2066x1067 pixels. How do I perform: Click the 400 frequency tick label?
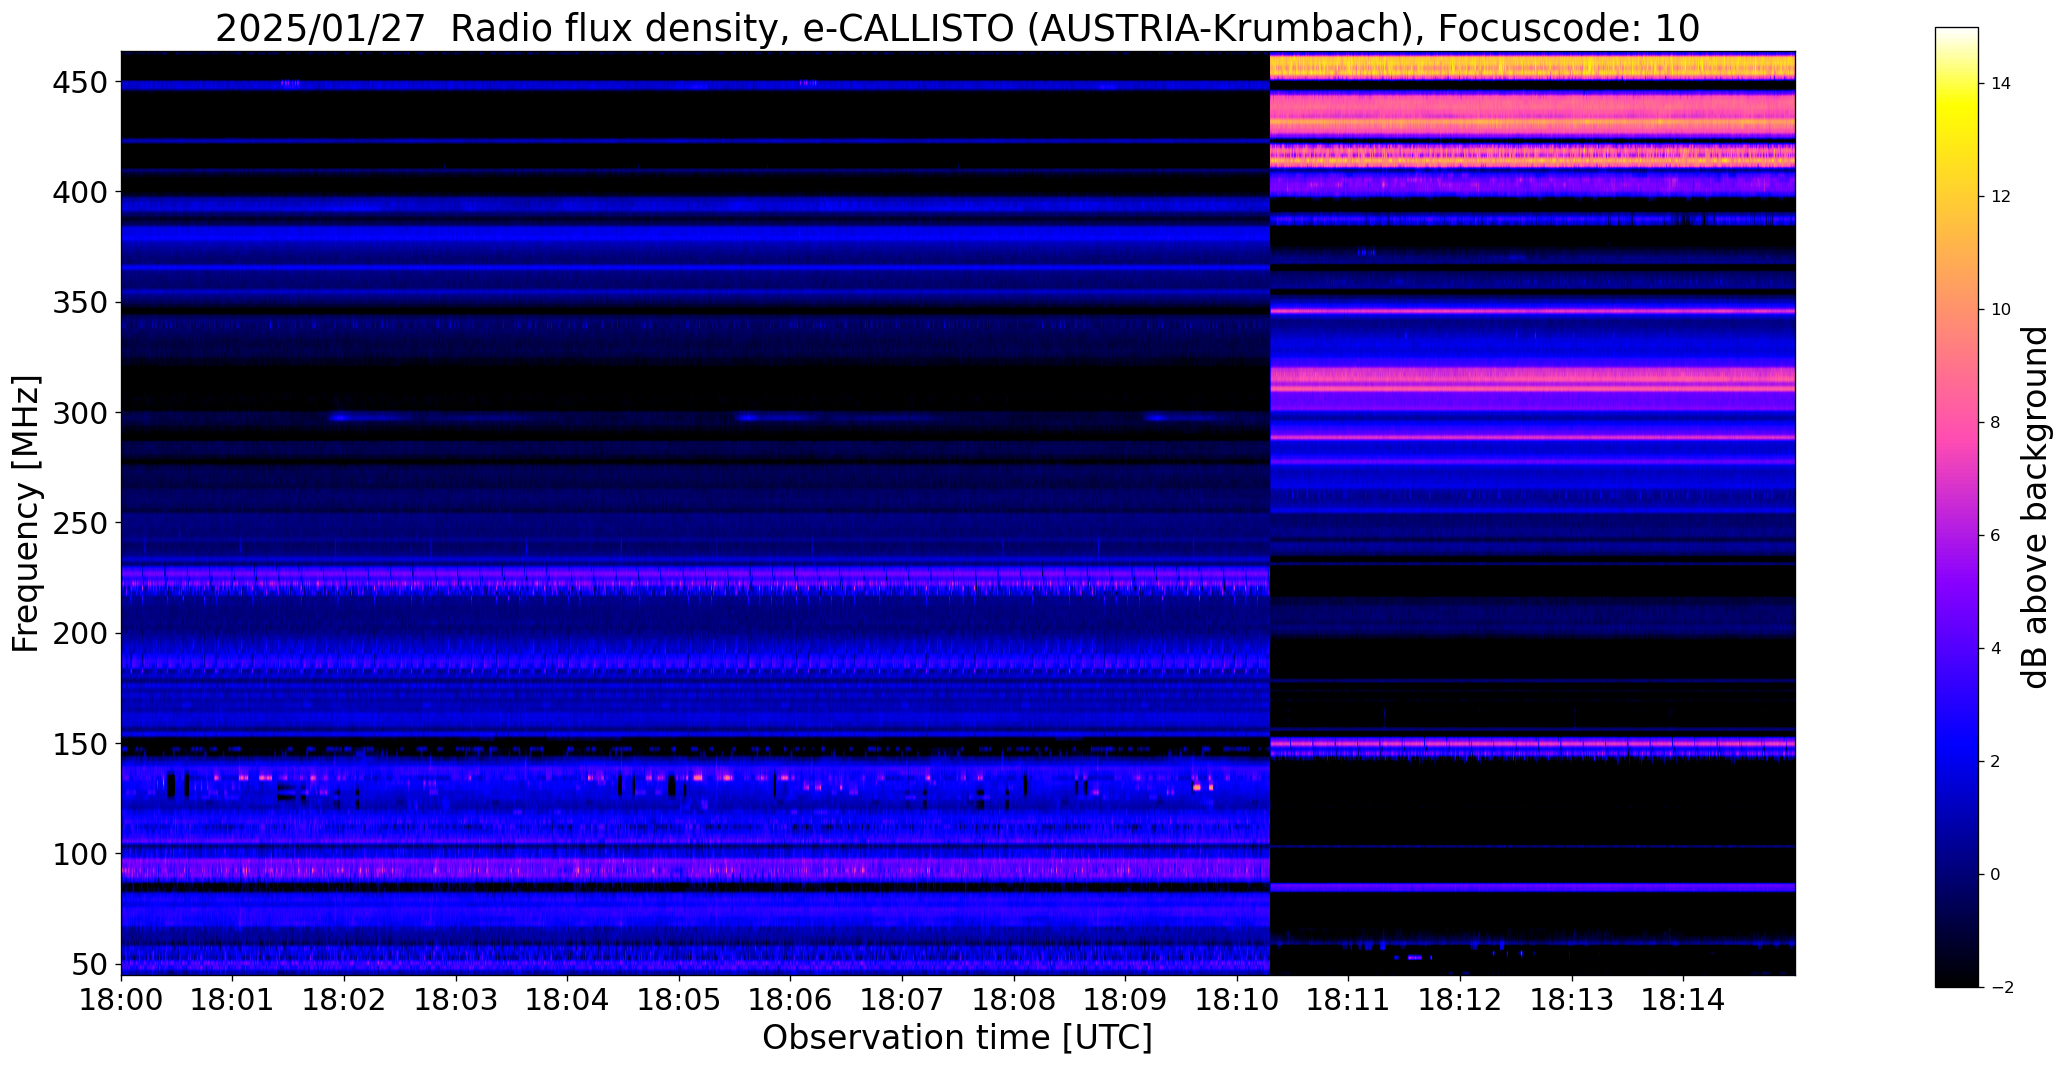(x=78, y=192)
